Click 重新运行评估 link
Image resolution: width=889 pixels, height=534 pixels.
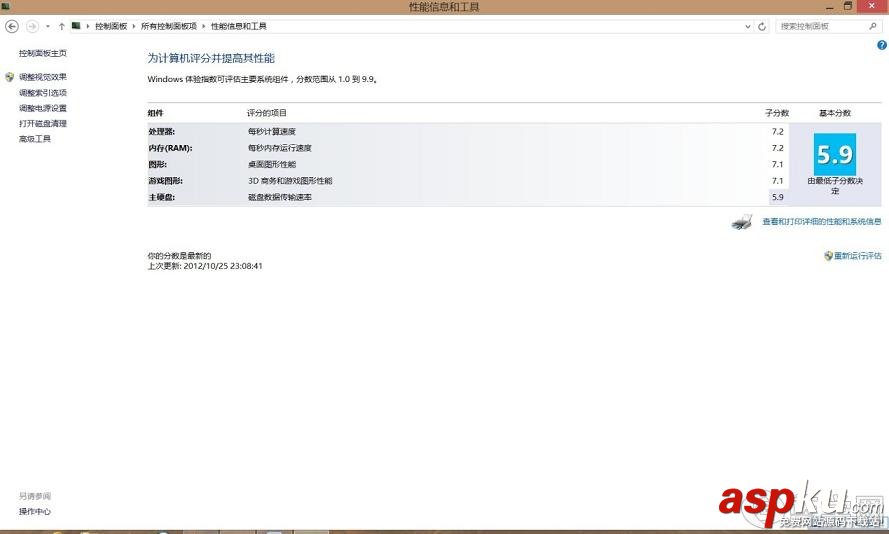pos(857,256)
